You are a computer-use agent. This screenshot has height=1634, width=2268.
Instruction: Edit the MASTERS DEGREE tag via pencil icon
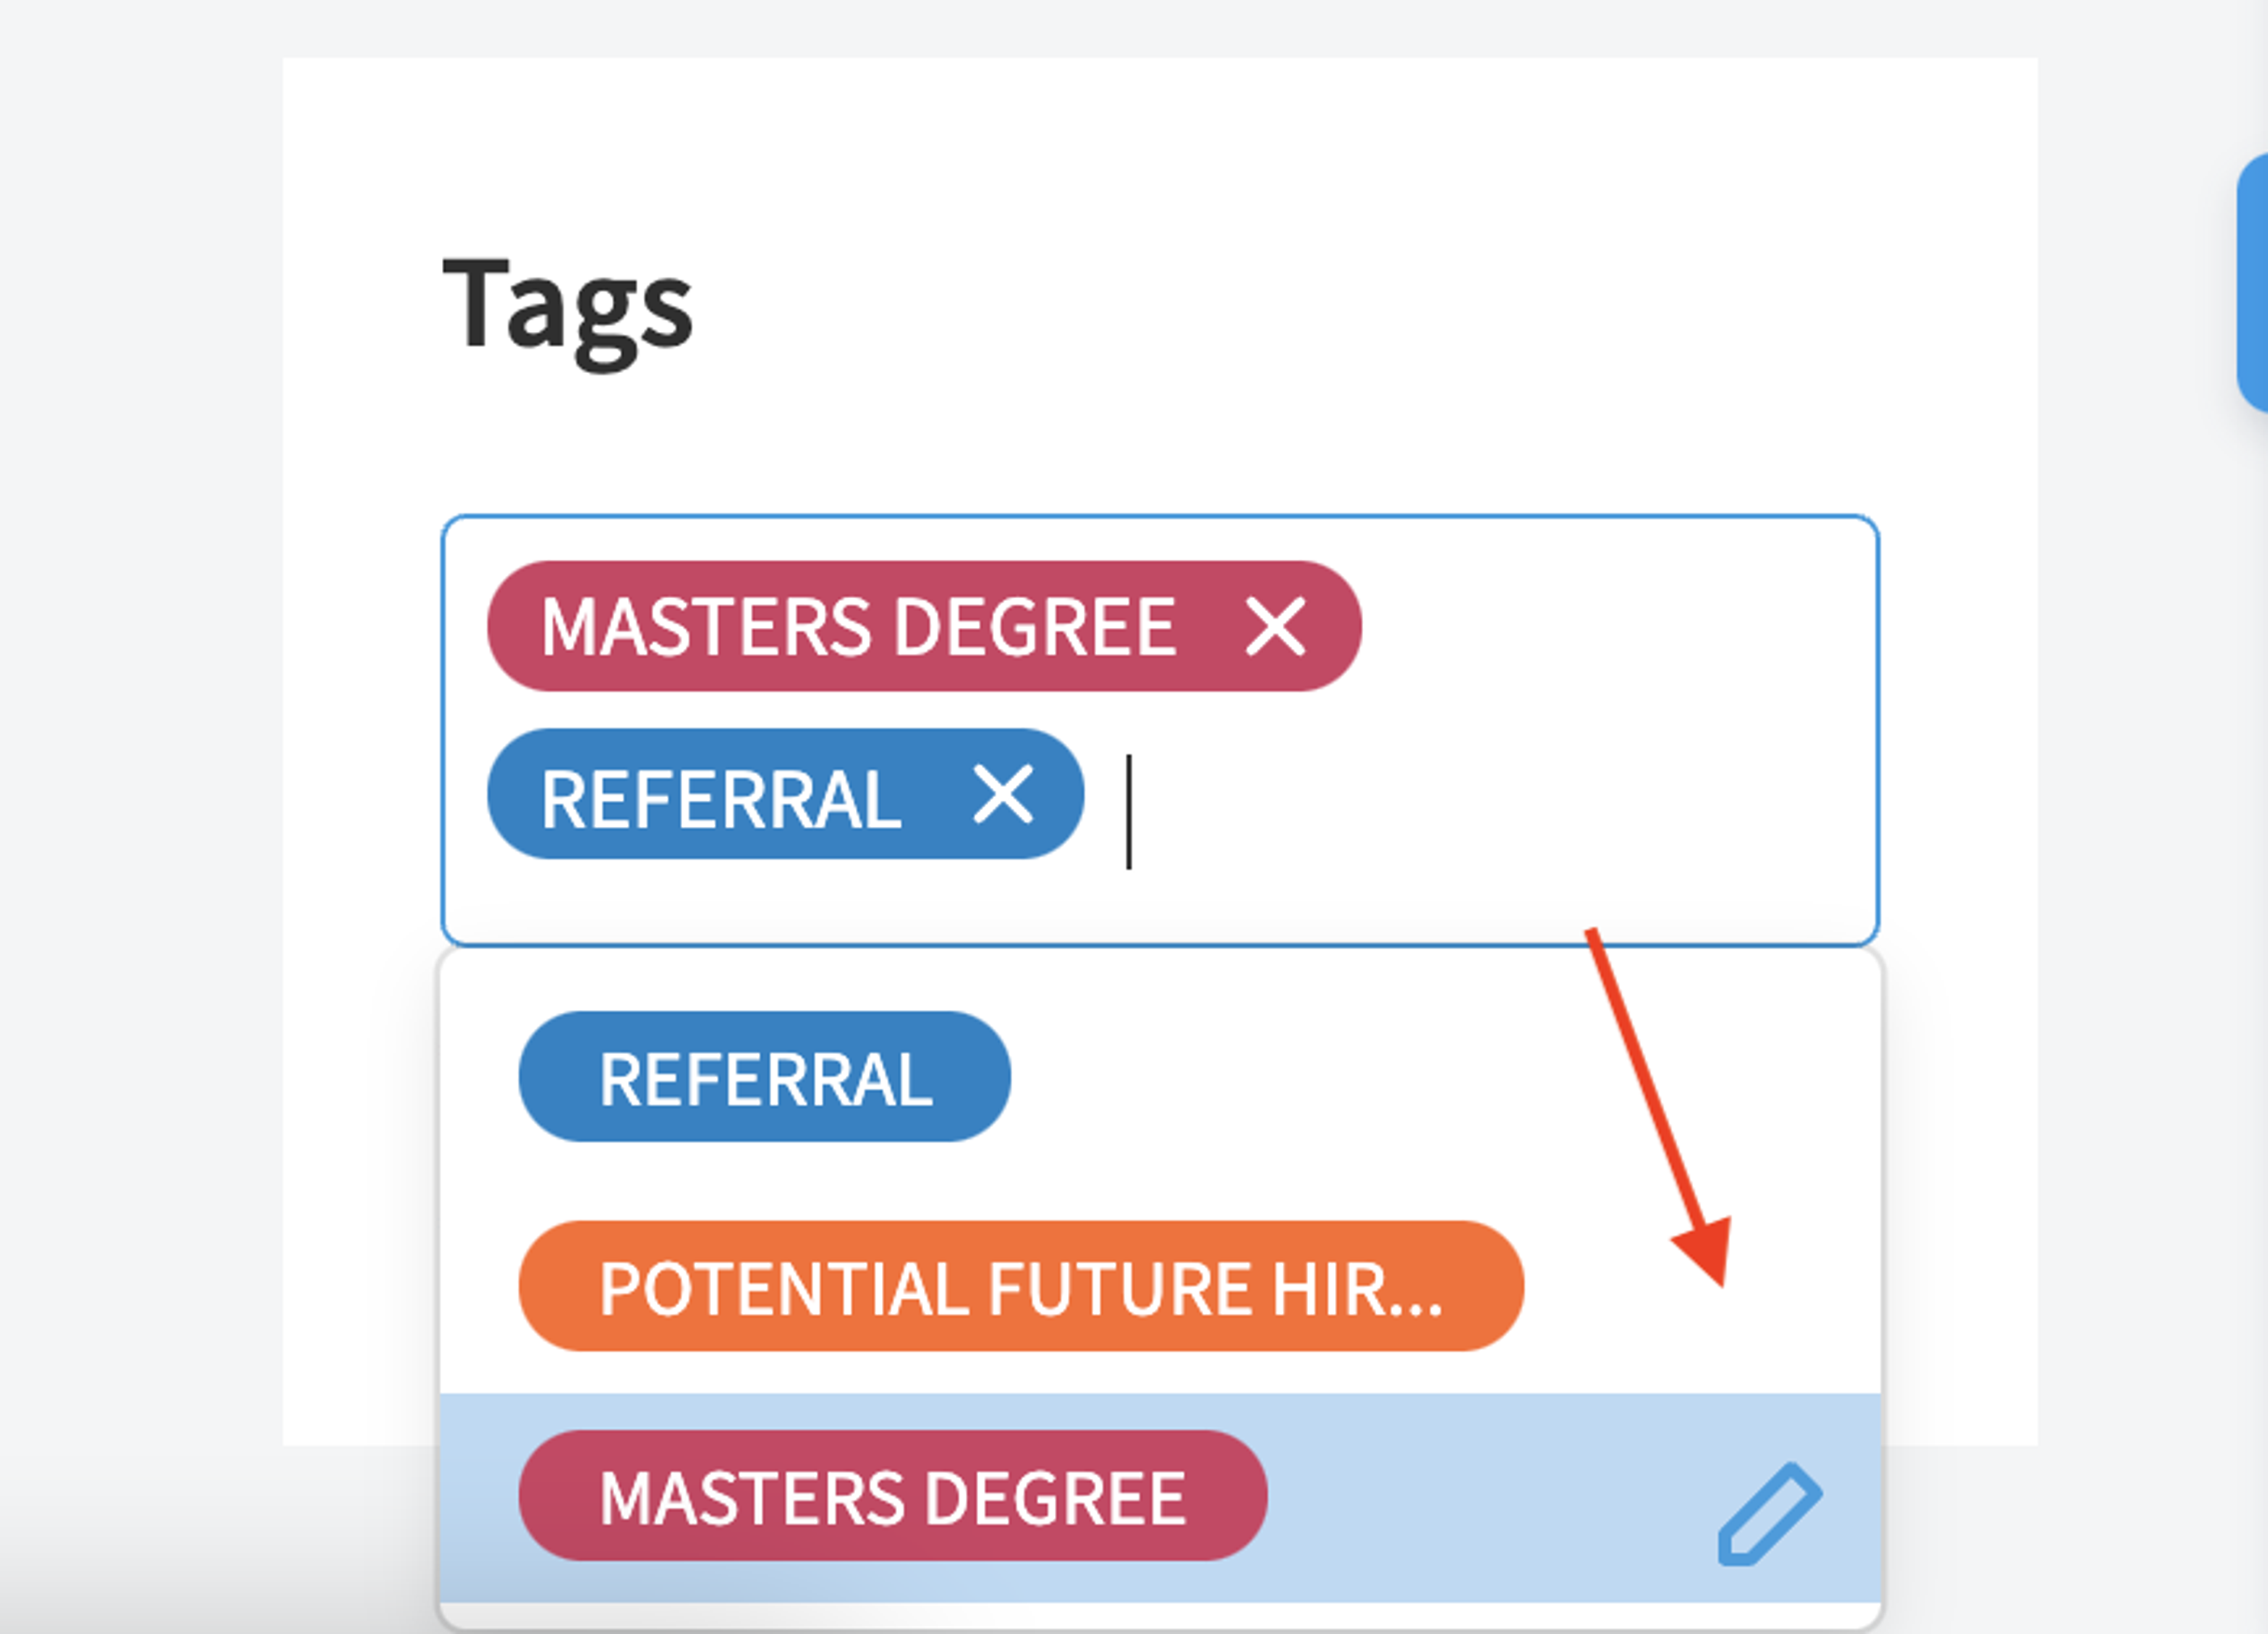1769,1514
